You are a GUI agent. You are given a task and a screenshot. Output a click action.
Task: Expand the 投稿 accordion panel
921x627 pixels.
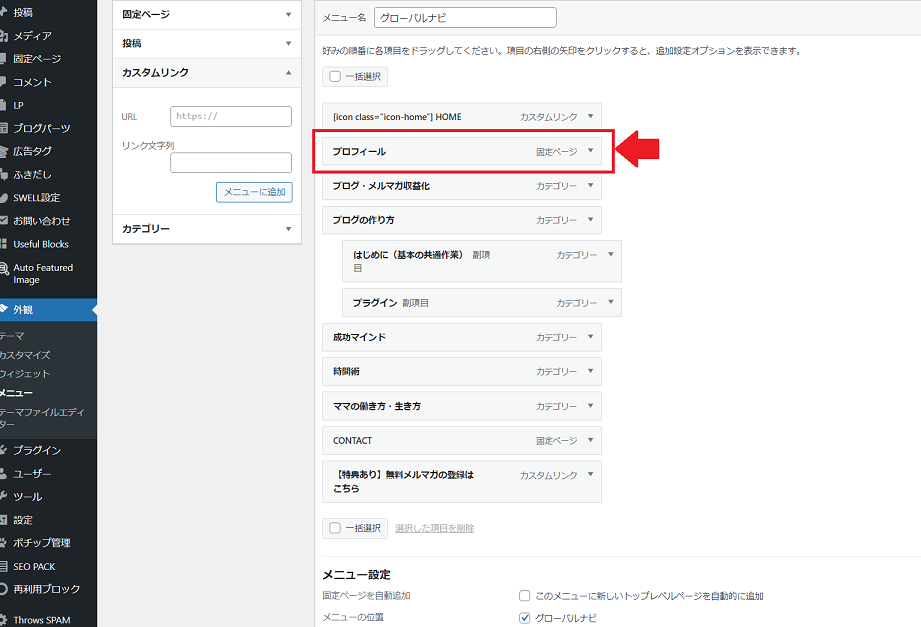click(207, 43)
